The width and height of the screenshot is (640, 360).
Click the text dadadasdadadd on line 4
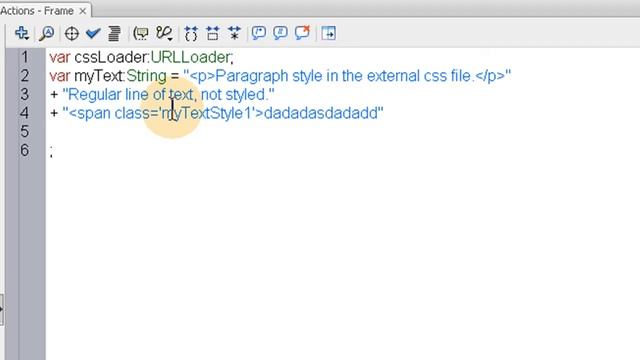[321, 113]
